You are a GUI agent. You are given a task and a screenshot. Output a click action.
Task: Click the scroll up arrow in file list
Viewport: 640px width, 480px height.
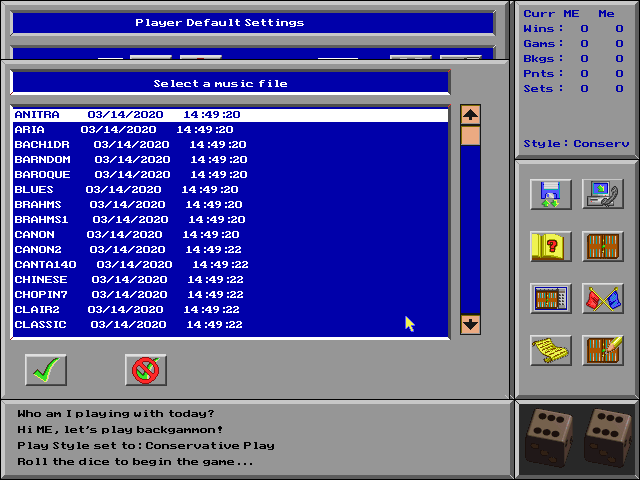pos(470,115)
